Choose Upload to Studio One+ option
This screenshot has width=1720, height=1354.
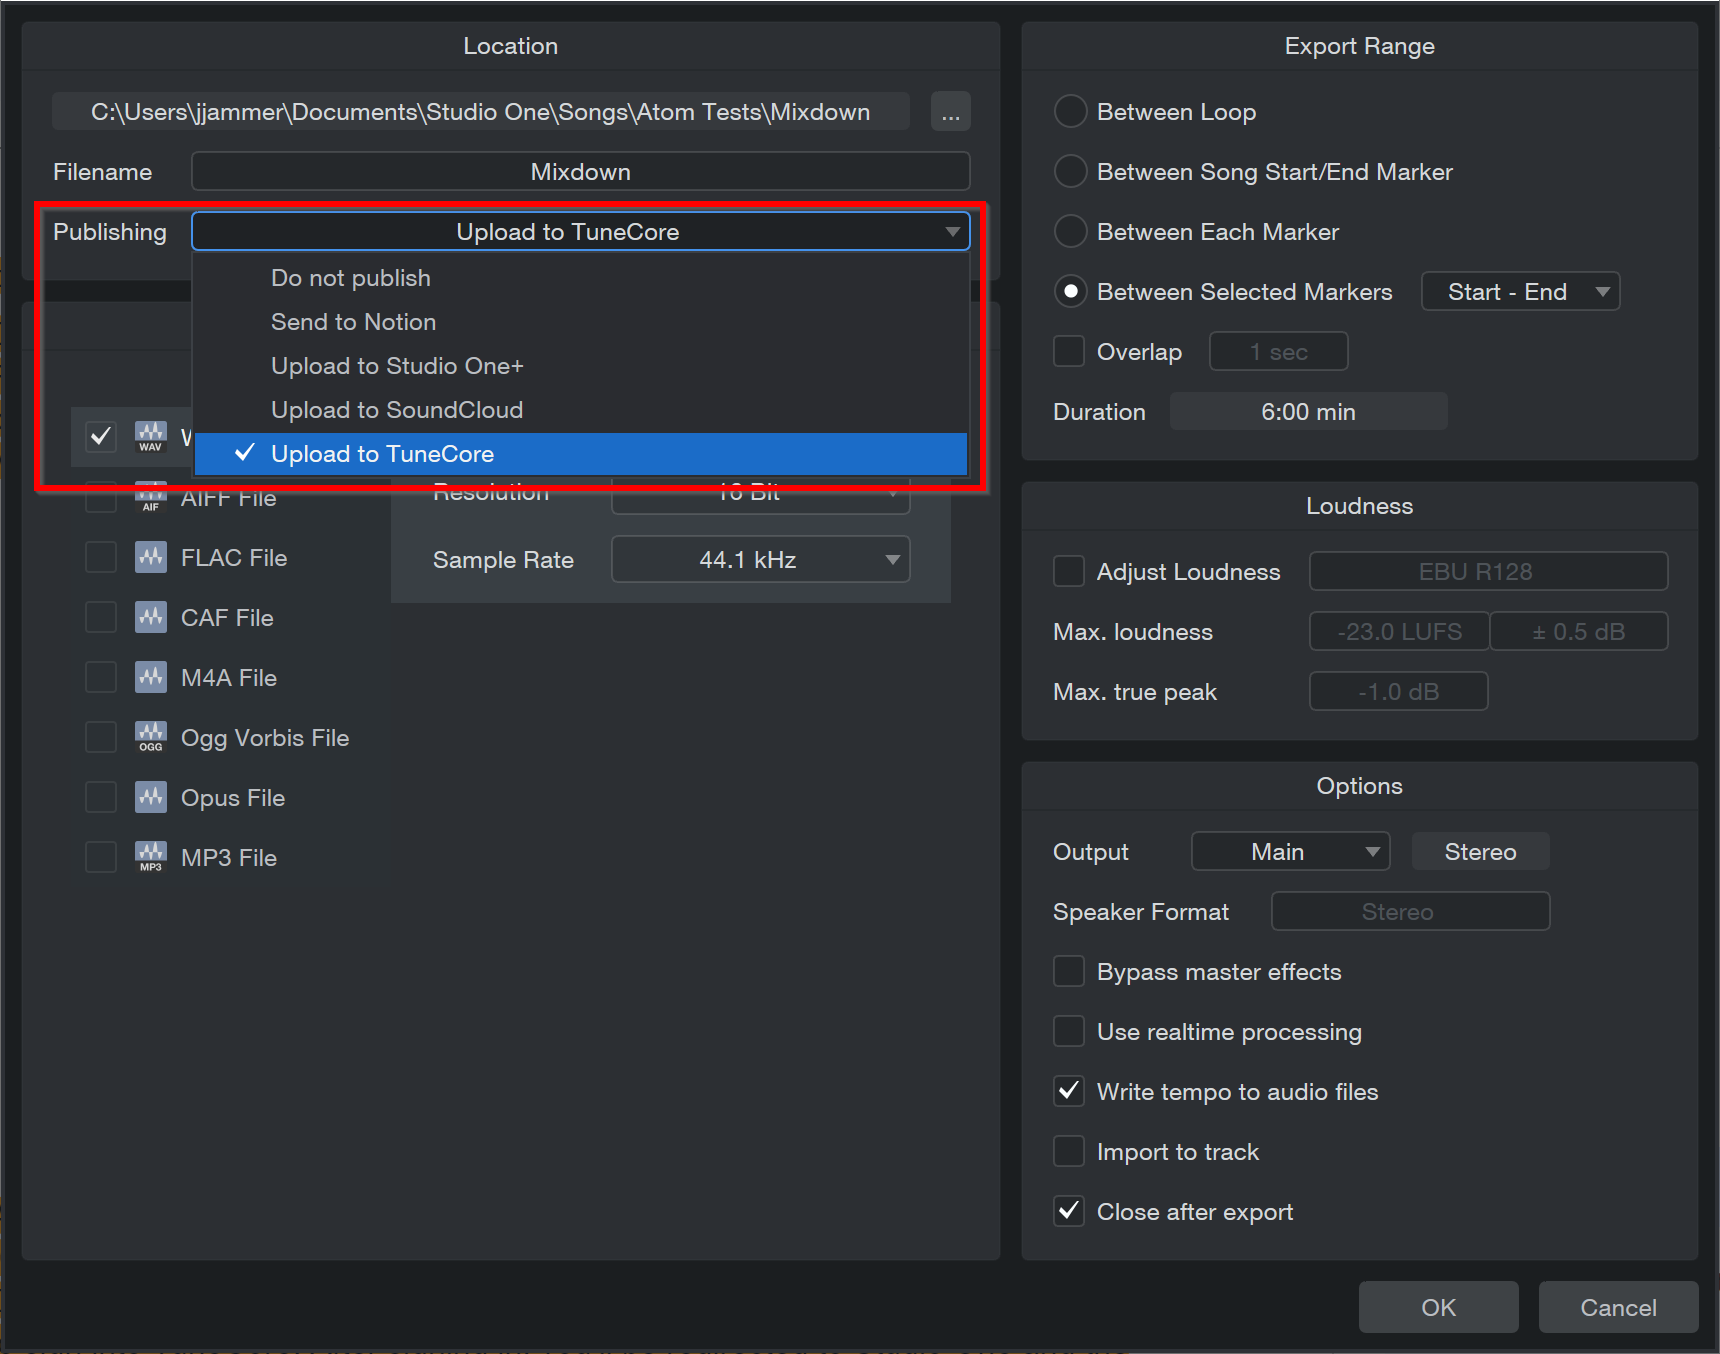[x=581, y=366]
